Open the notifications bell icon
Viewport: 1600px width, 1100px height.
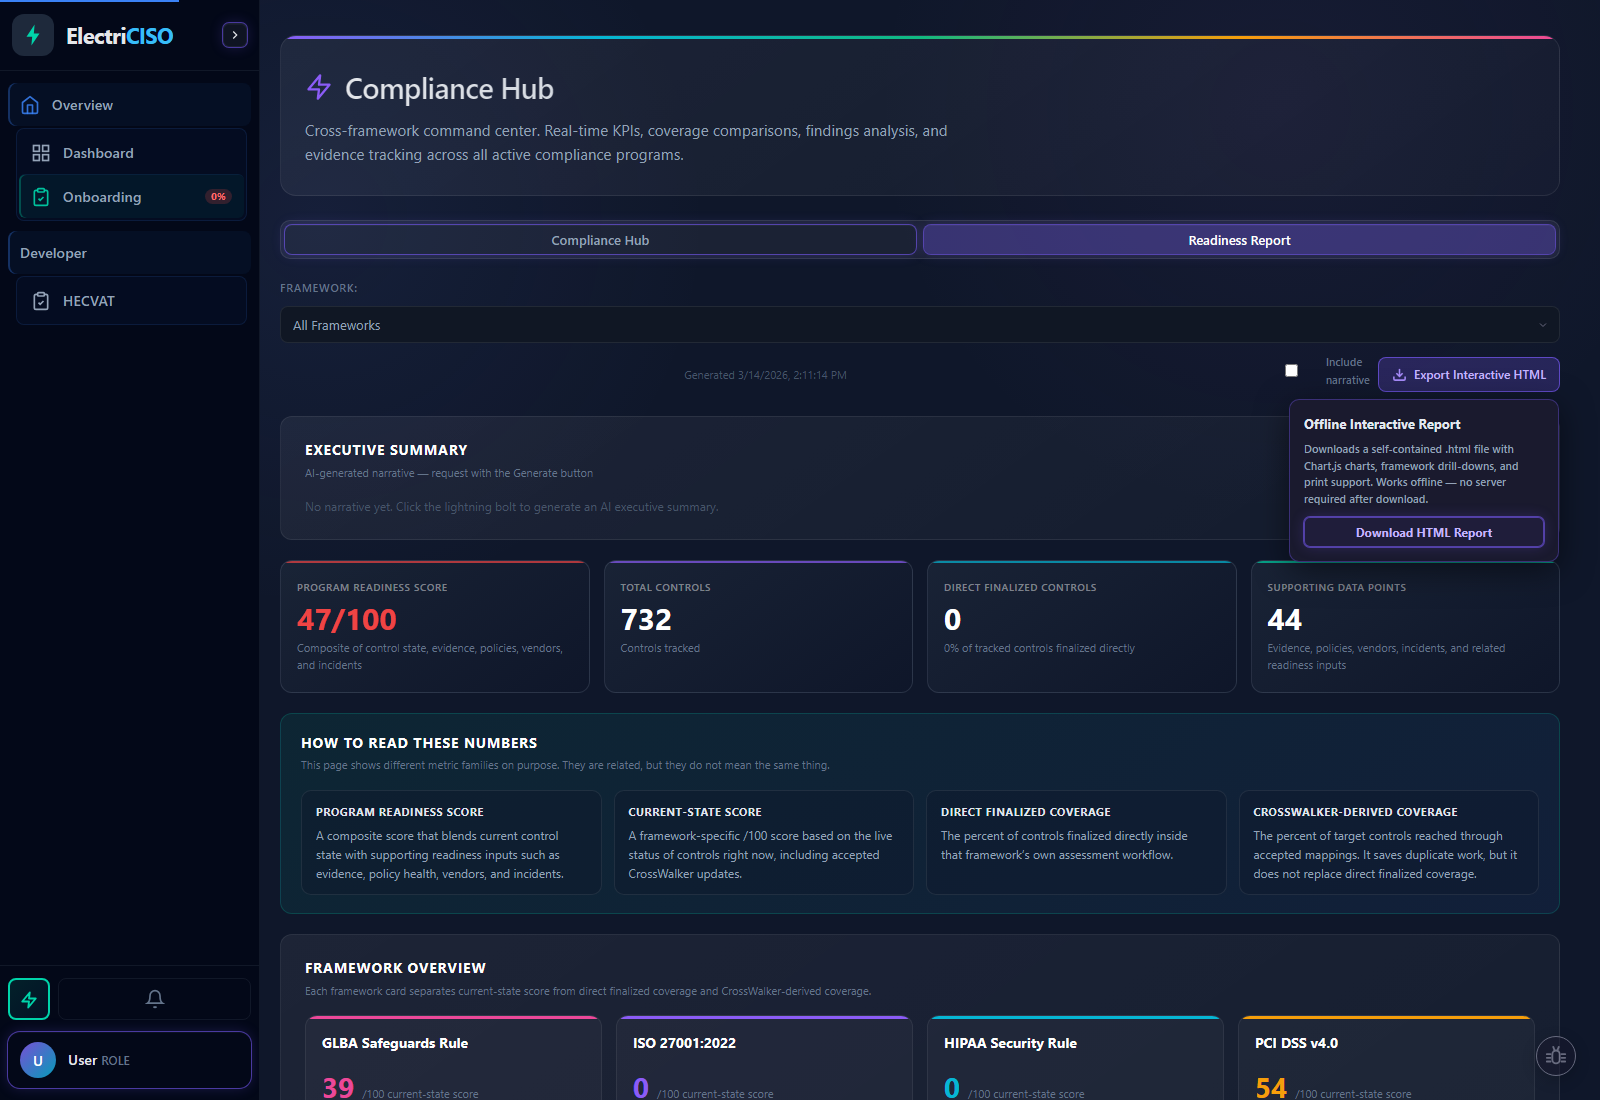click(155, 998)
